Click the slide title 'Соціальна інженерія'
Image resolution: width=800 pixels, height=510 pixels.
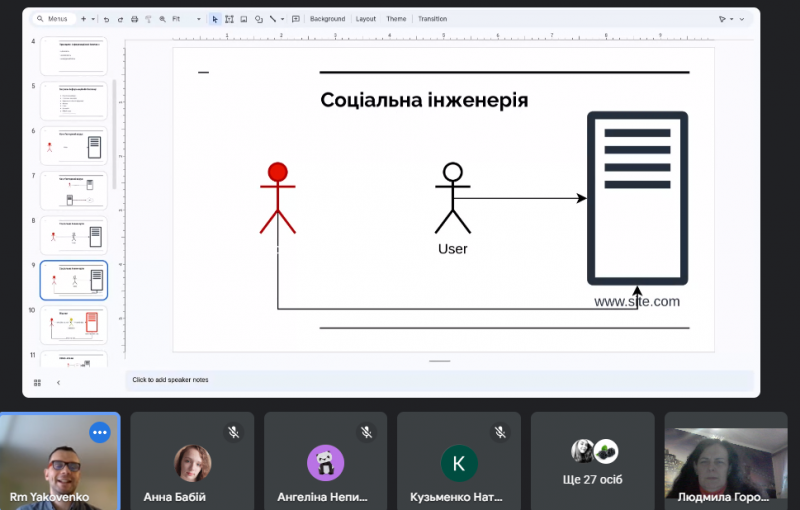[424, 100]
